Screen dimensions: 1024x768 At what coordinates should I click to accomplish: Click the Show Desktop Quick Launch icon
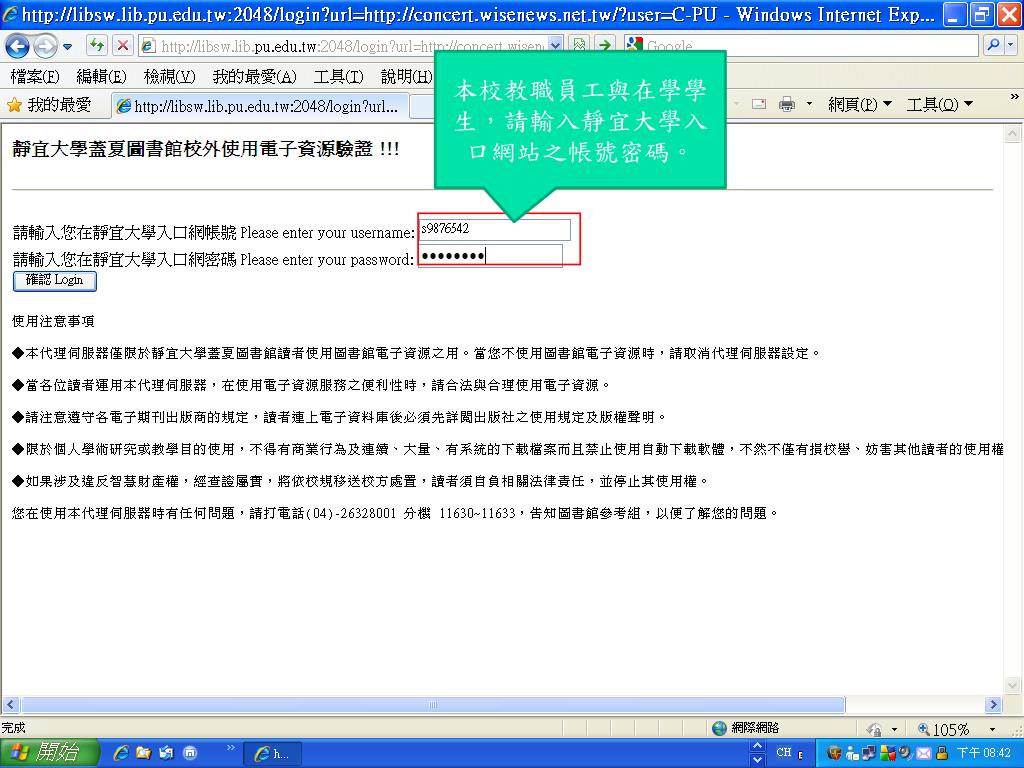click(x=166, y=753)
